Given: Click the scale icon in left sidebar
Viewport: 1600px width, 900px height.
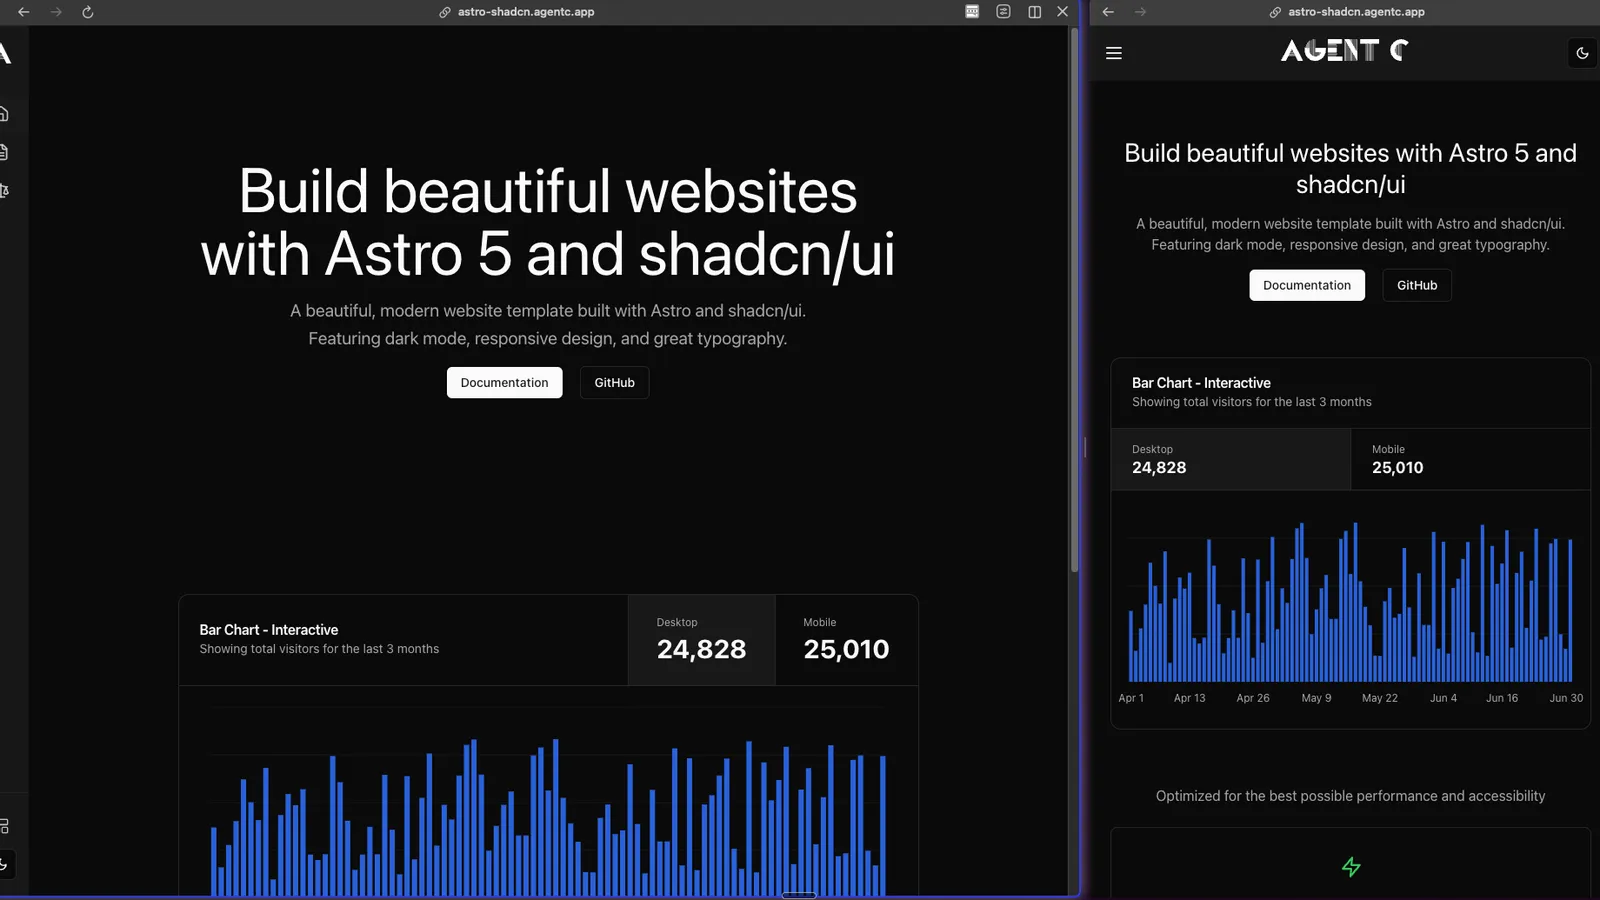Looking at the screenshot, I should 4,191.
